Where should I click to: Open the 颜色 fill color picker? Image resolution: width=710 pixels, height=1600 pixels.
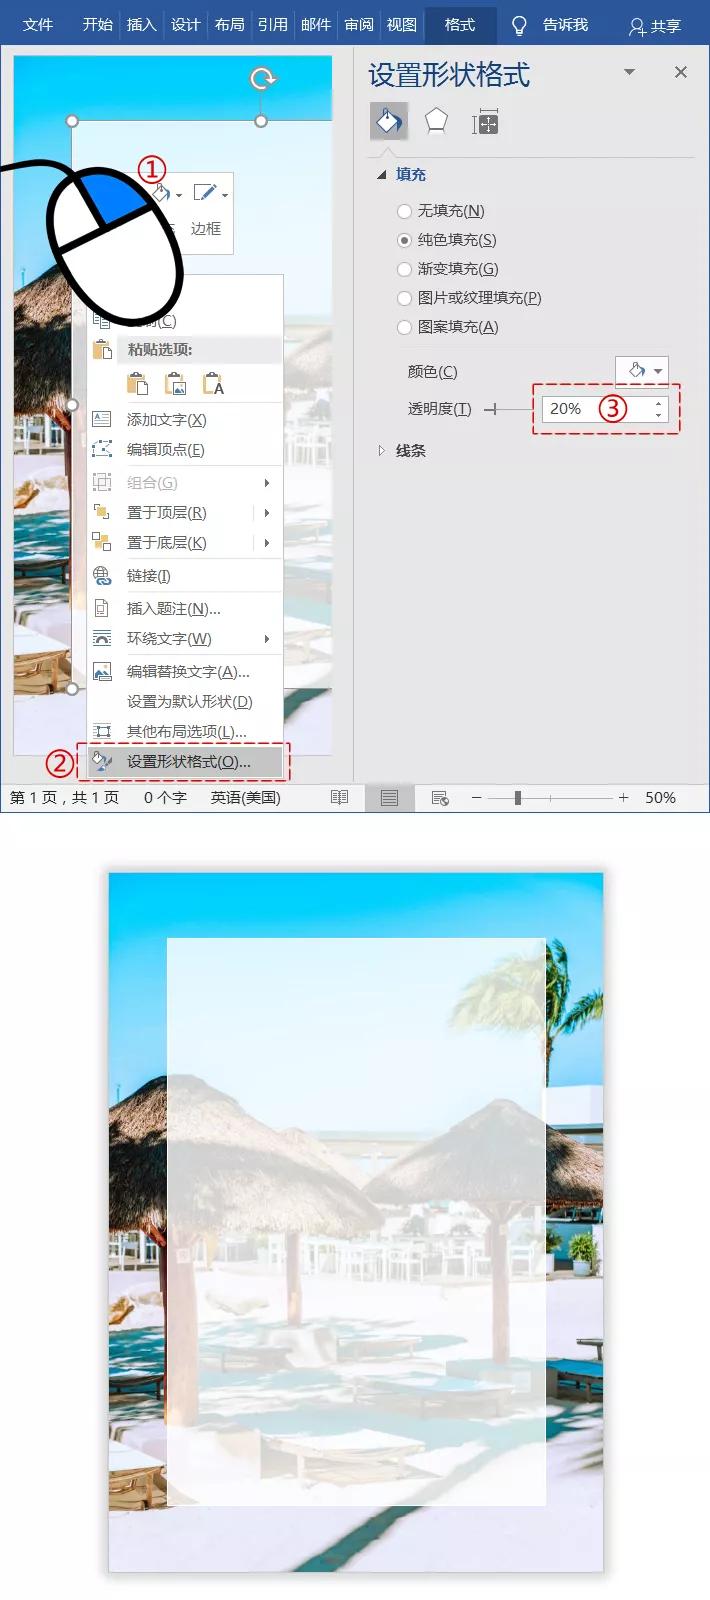(x=641, y=371)
